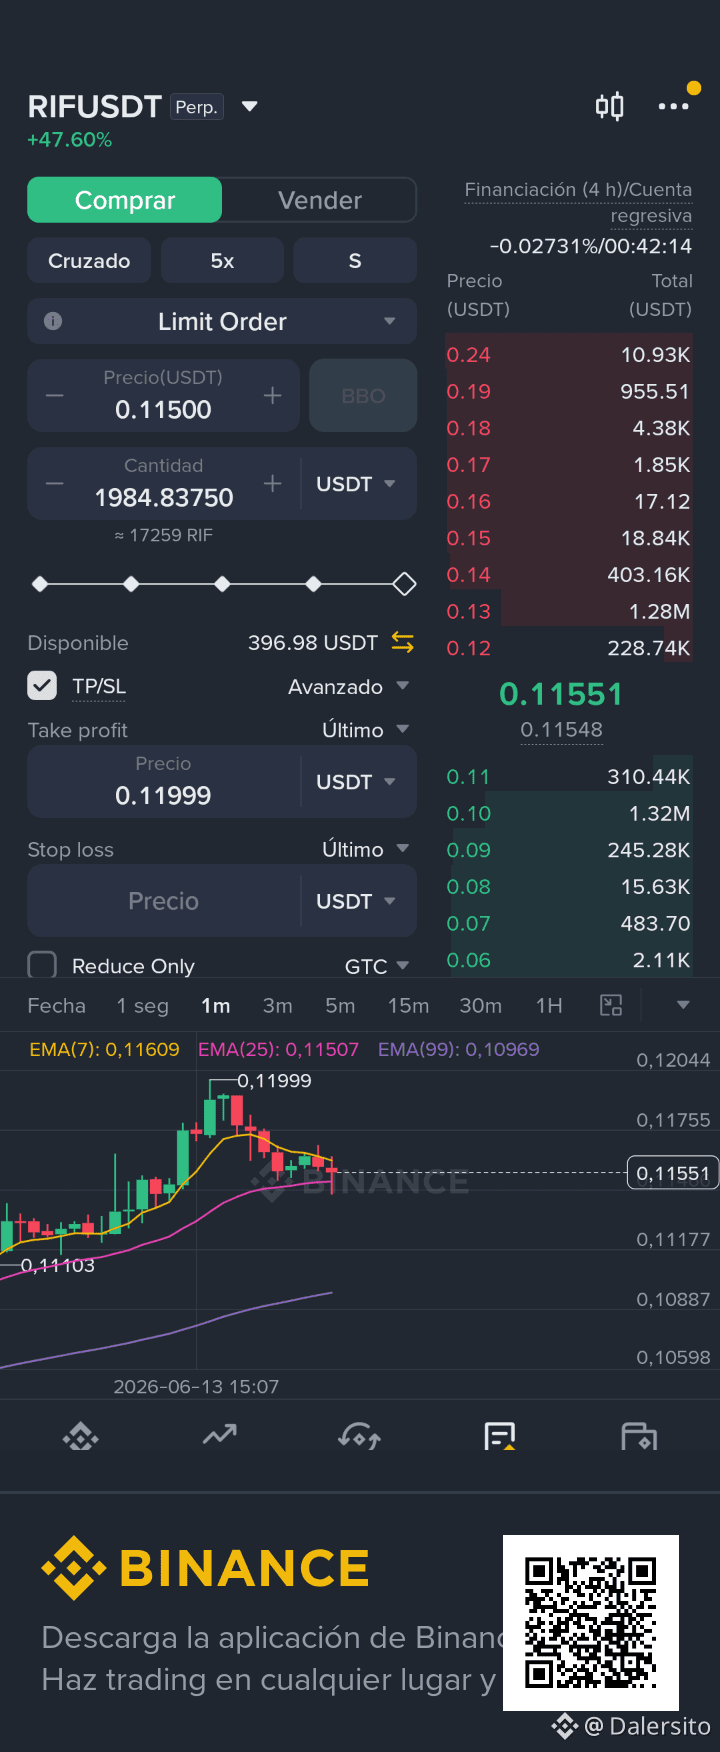The height and width of the screenshot is (1752, 720).
Task: Open chart indicator settings icon beside 1H
Action: point(611,1006)
